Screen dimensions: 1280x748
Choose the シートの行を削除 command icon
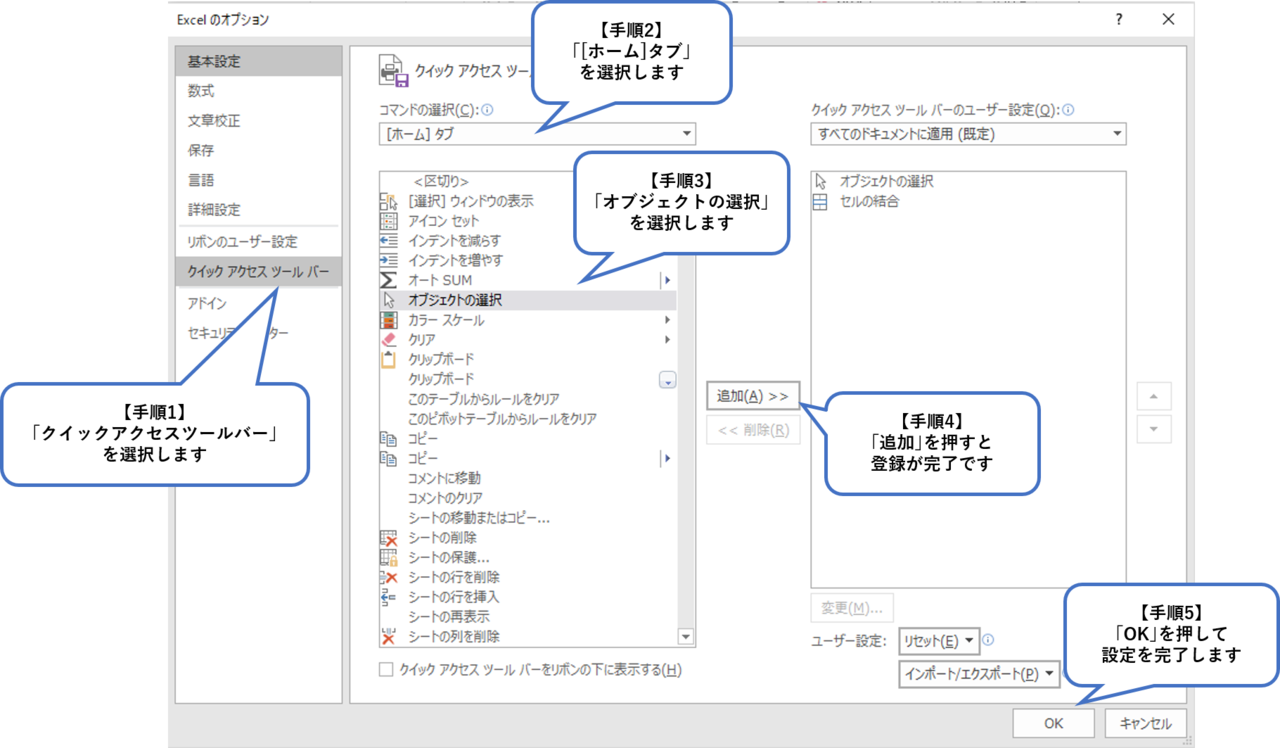click(x=389, y=577)
